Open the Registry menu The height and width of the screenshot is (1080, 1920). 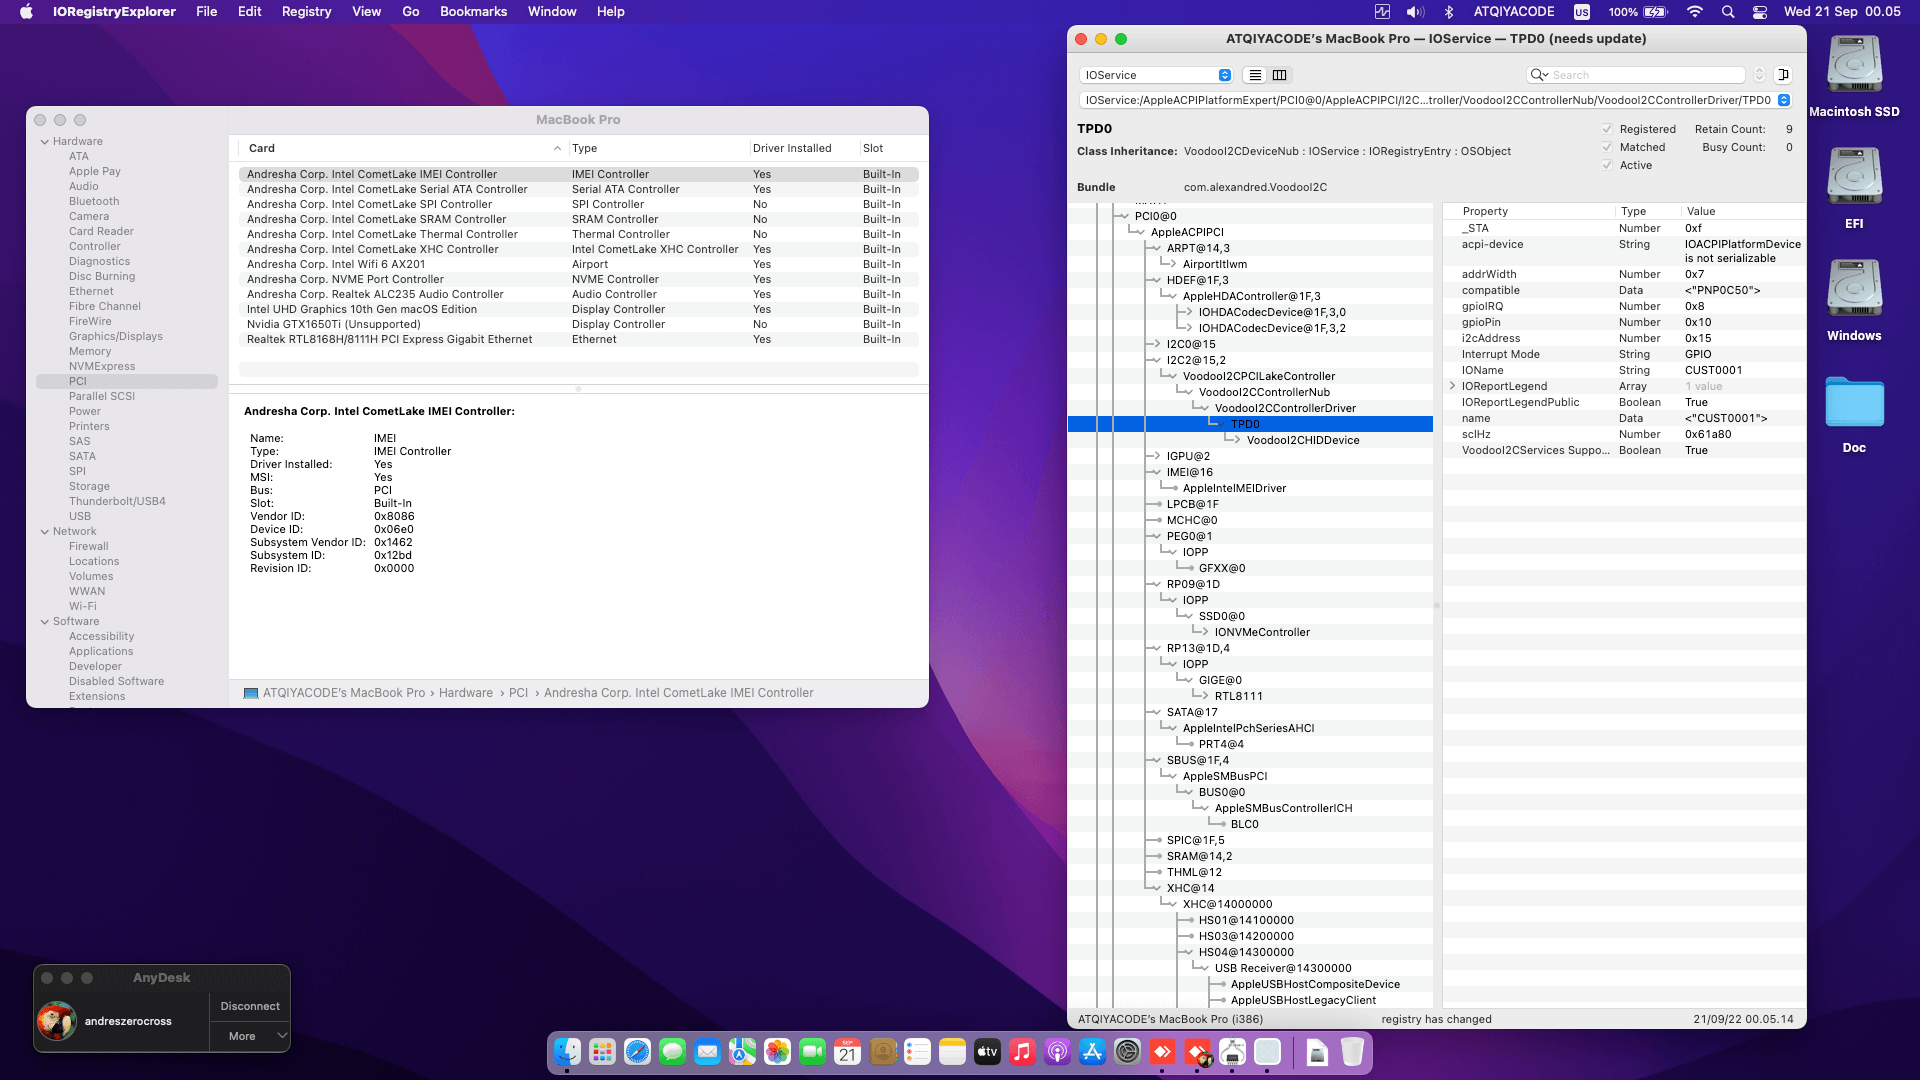(x=306, y=12)
